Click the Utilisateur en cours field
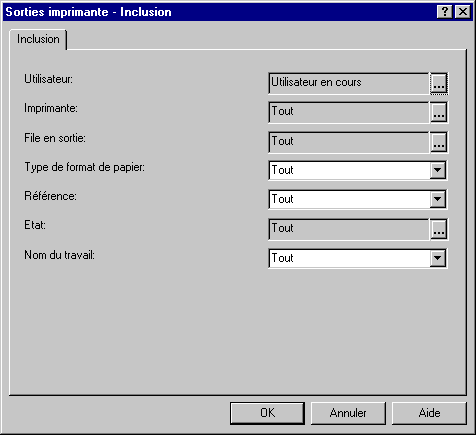476x435 pixels. tap(349, 83)
